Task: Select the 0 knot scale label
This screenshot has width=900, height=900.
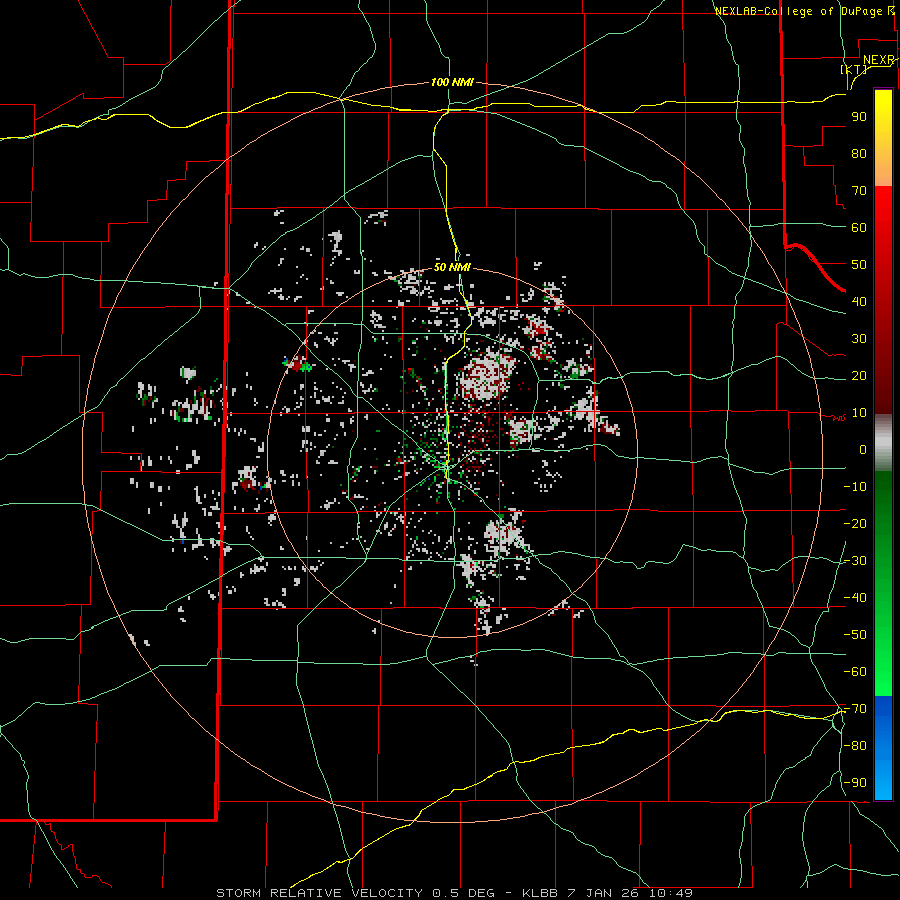Action: pyautogui.click(x=863, y=450)
